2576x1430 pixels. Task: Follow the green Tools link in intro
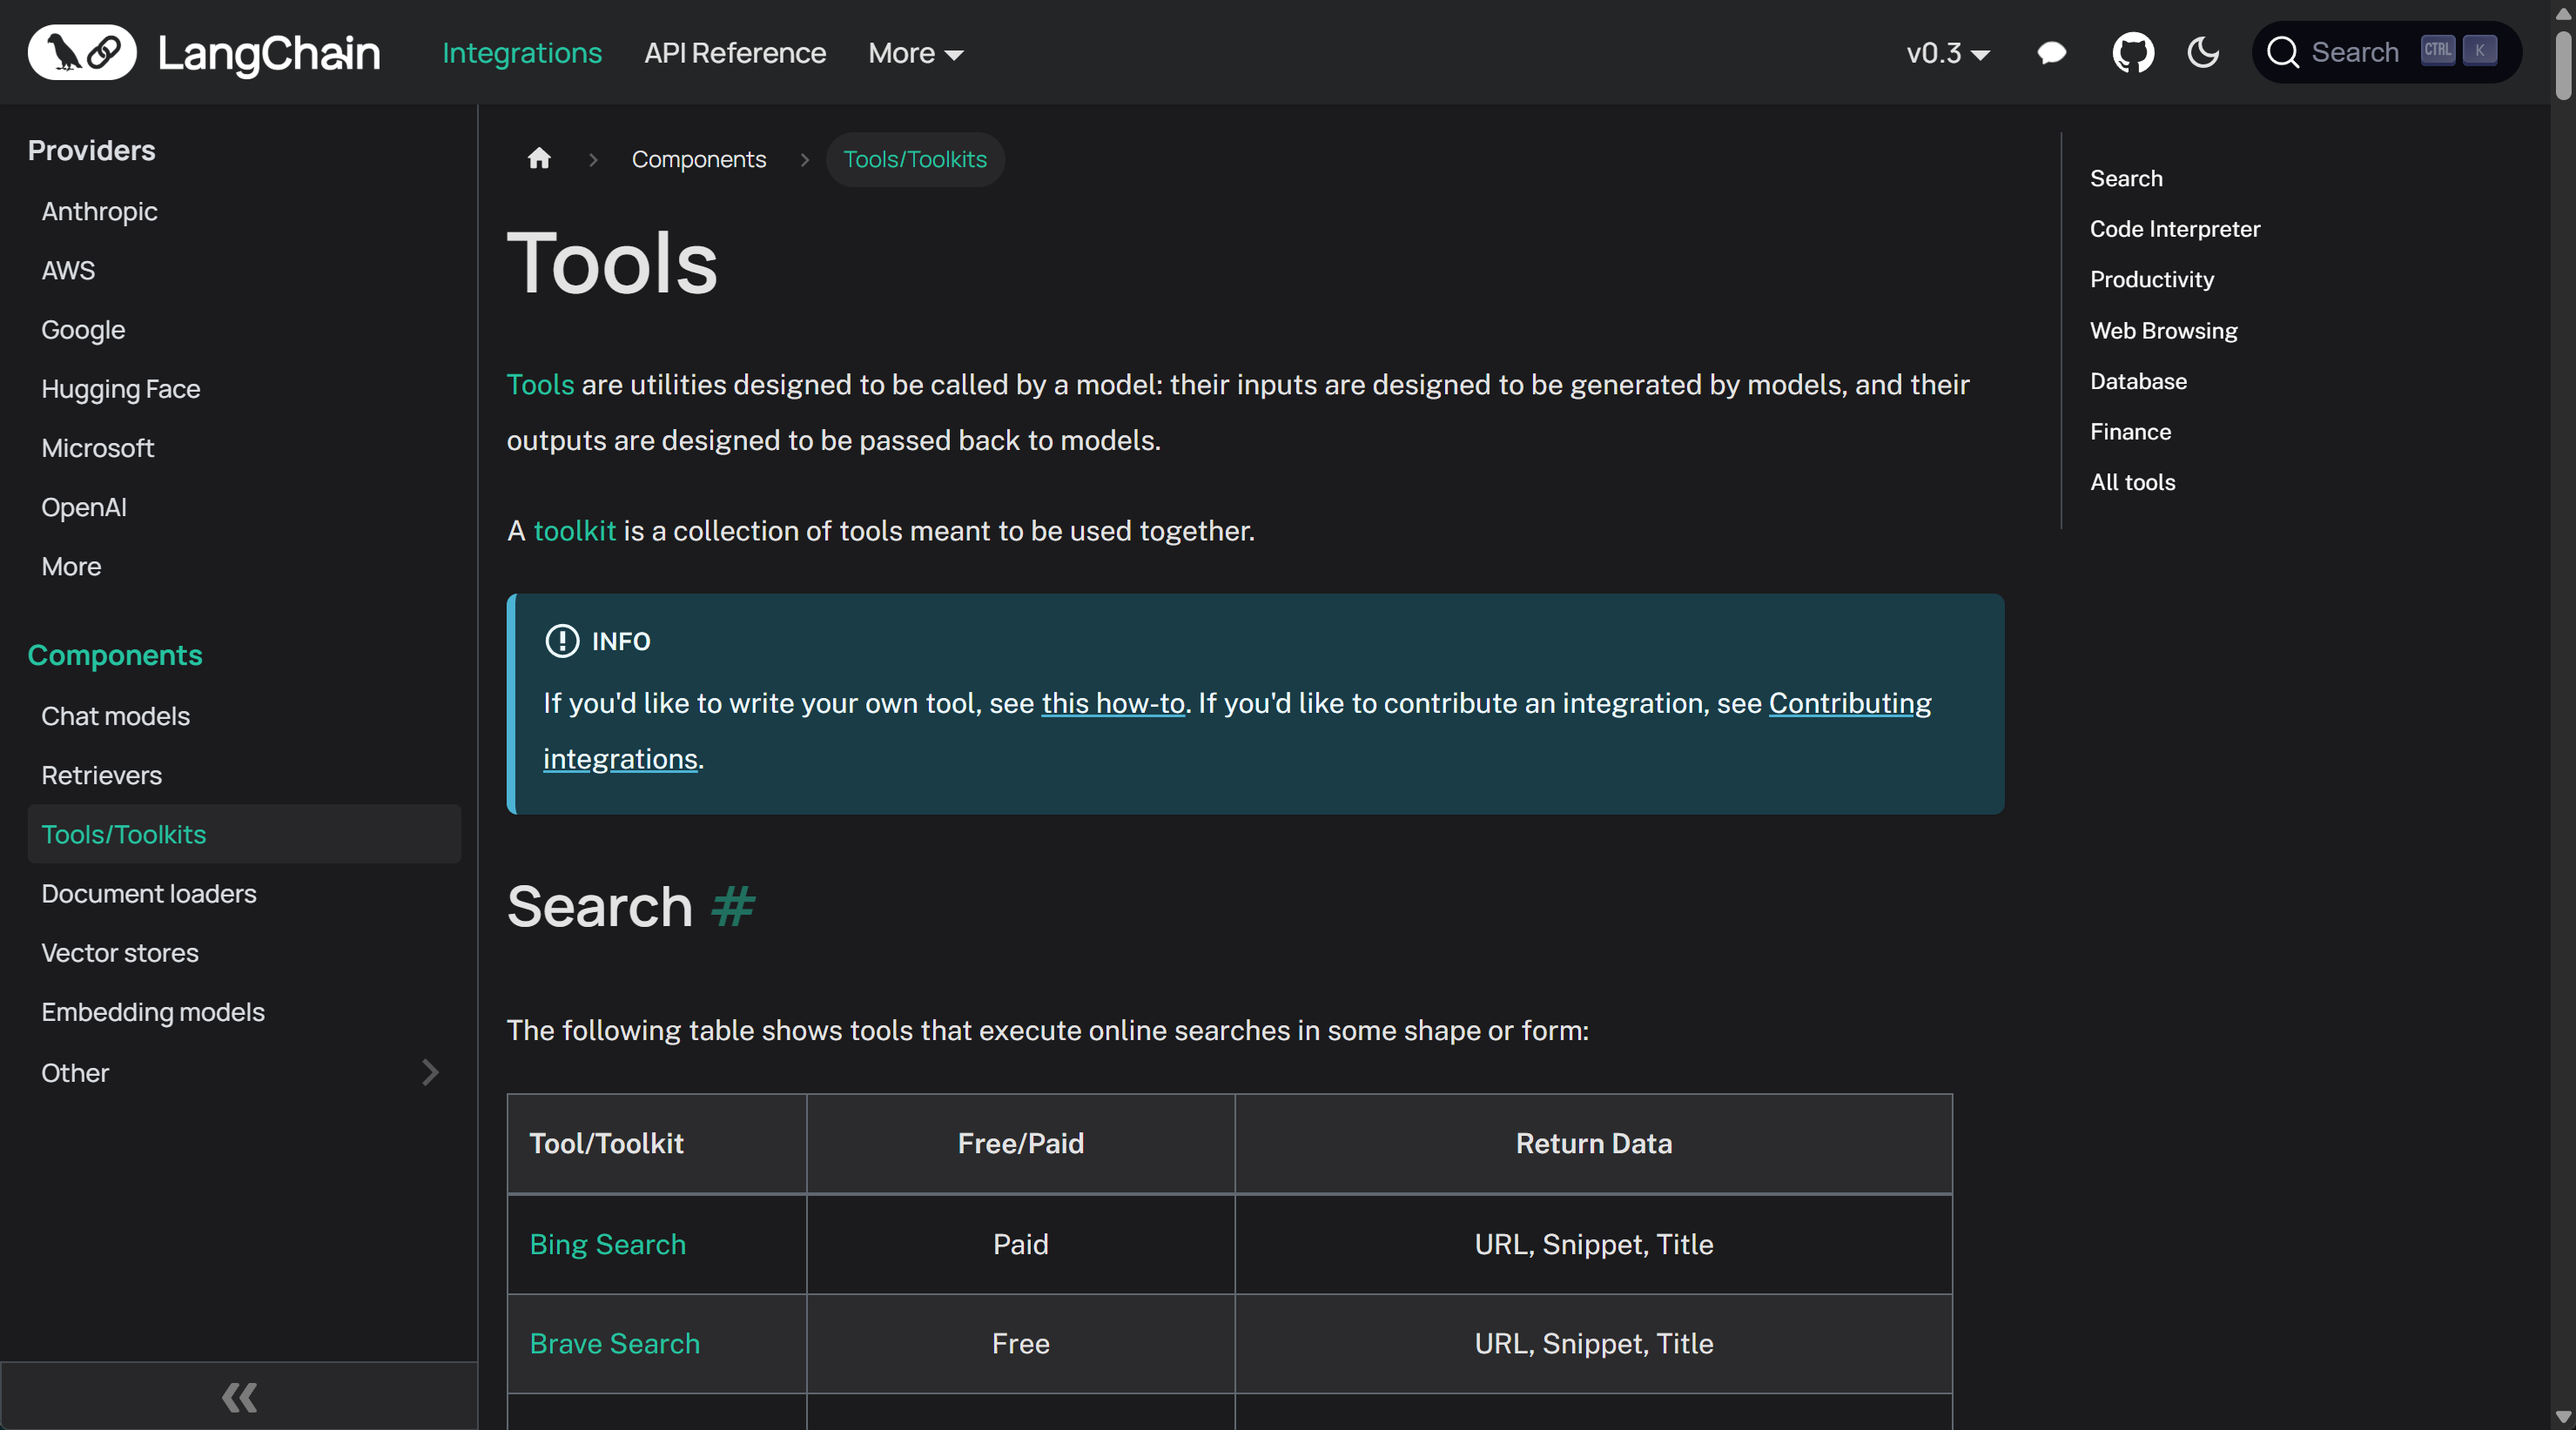tap(540, 385)
